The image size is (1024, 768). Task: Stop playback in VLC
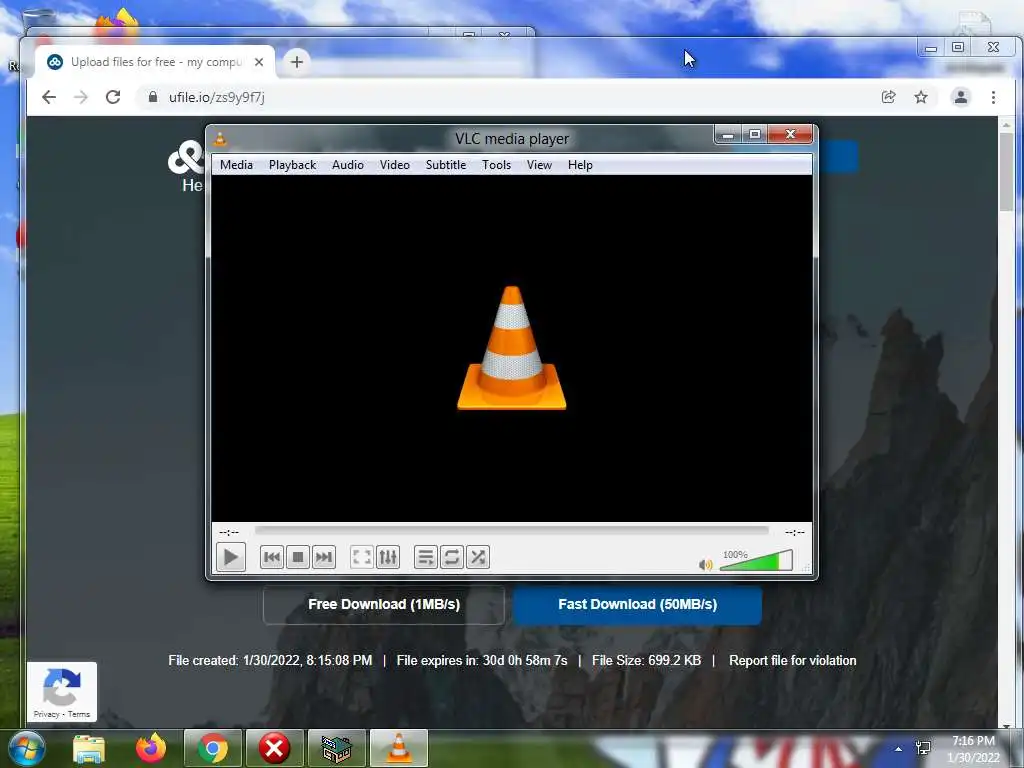pos(298,557)
